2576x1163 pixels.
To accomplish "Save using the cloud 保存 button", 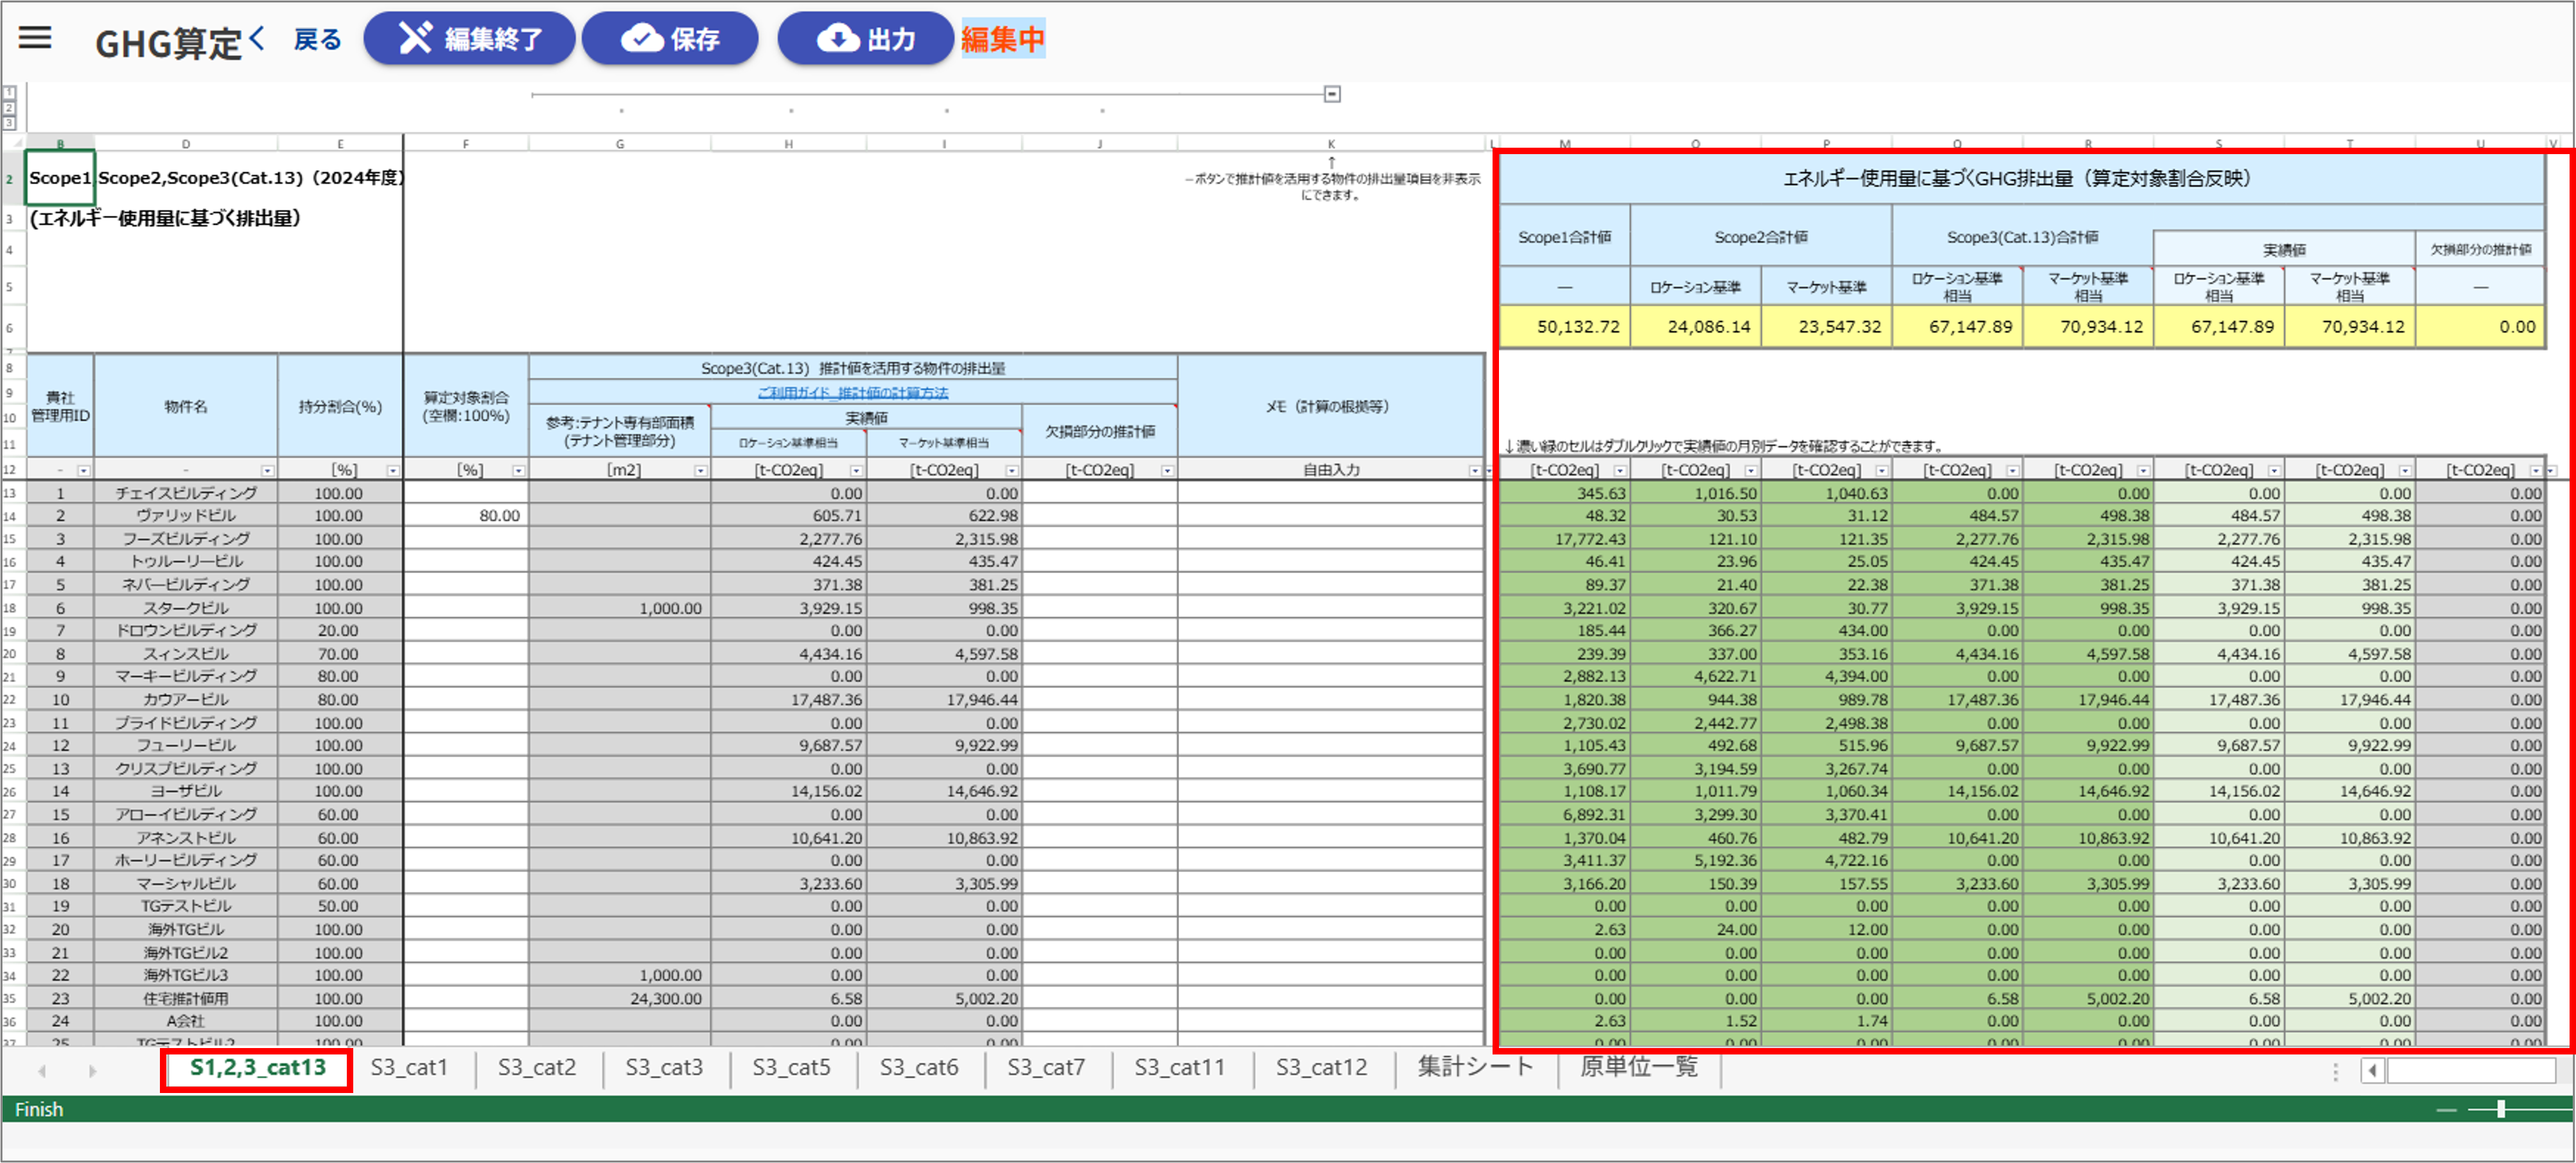I will pos(669,39).
